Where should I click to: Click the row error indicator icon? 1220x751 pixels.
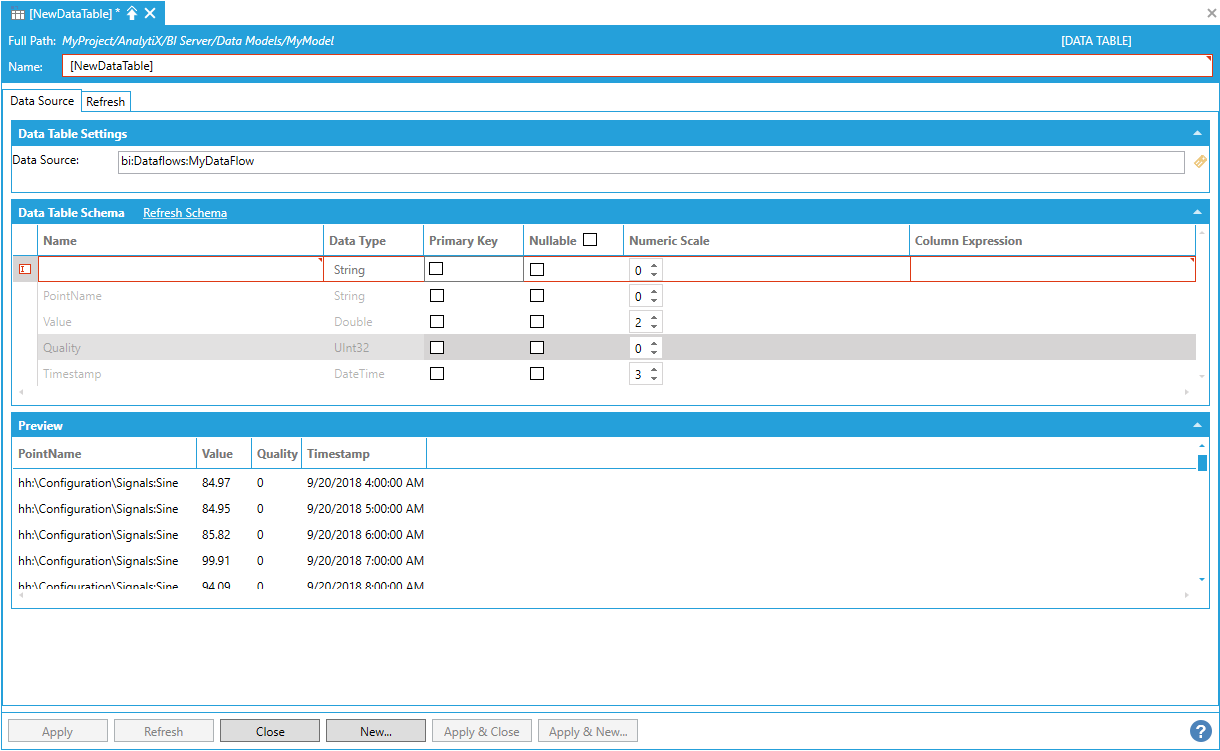tap(25, 269)
